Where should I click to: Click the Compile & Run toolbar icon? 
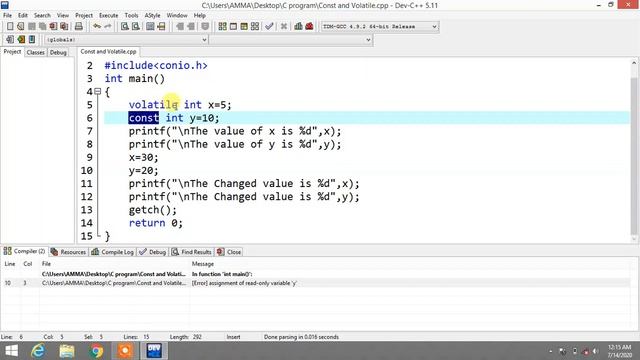pos(244,27)
